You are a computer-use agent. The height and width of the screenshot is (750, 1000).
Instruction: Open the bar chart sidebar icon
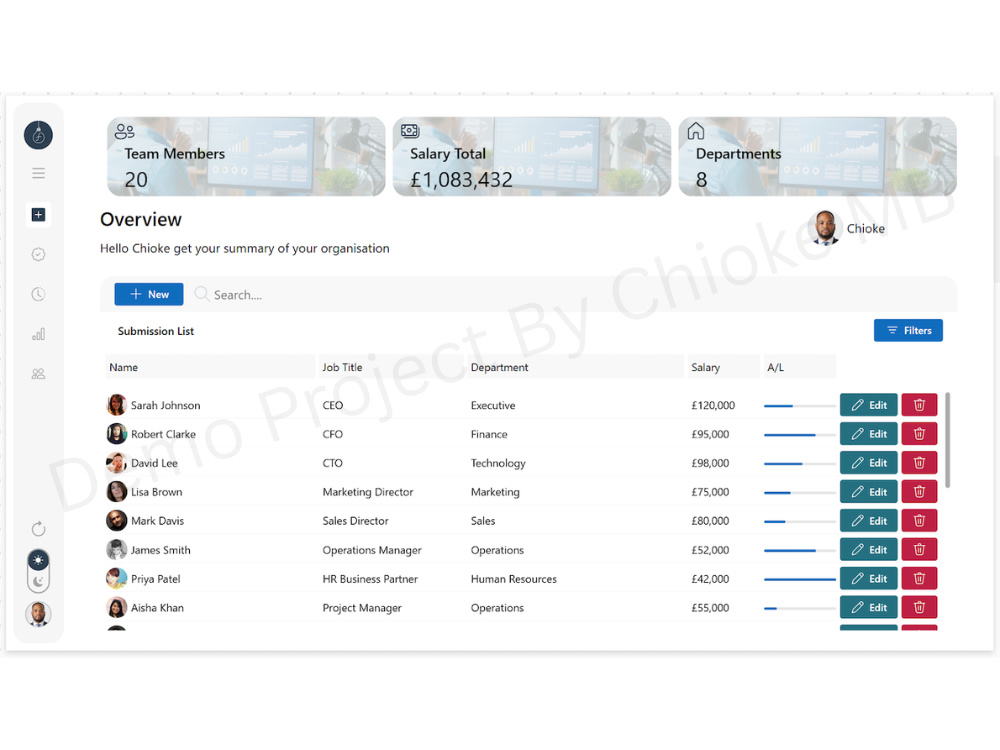pyautogui.click(x=38, y=334)
